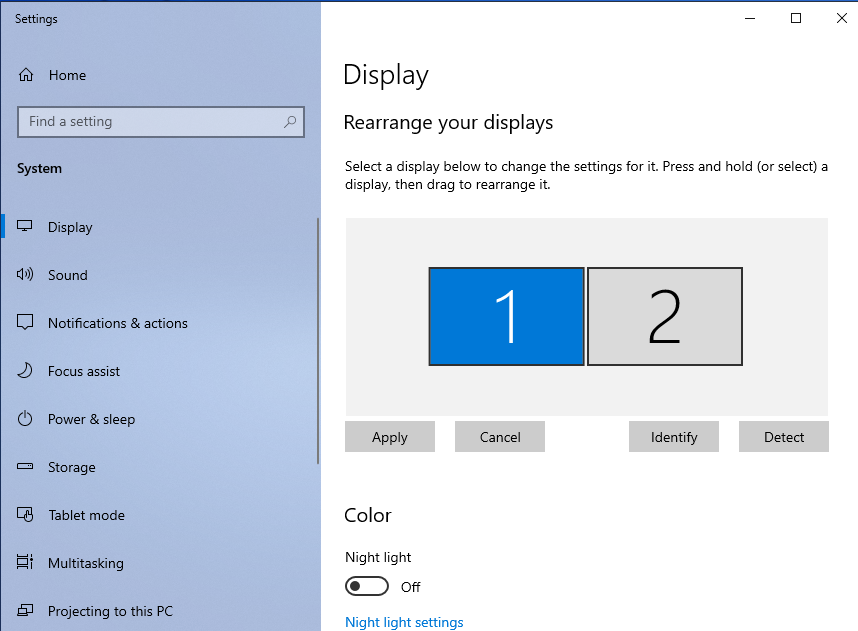Click Detect to find displays

tap(783, 437)
